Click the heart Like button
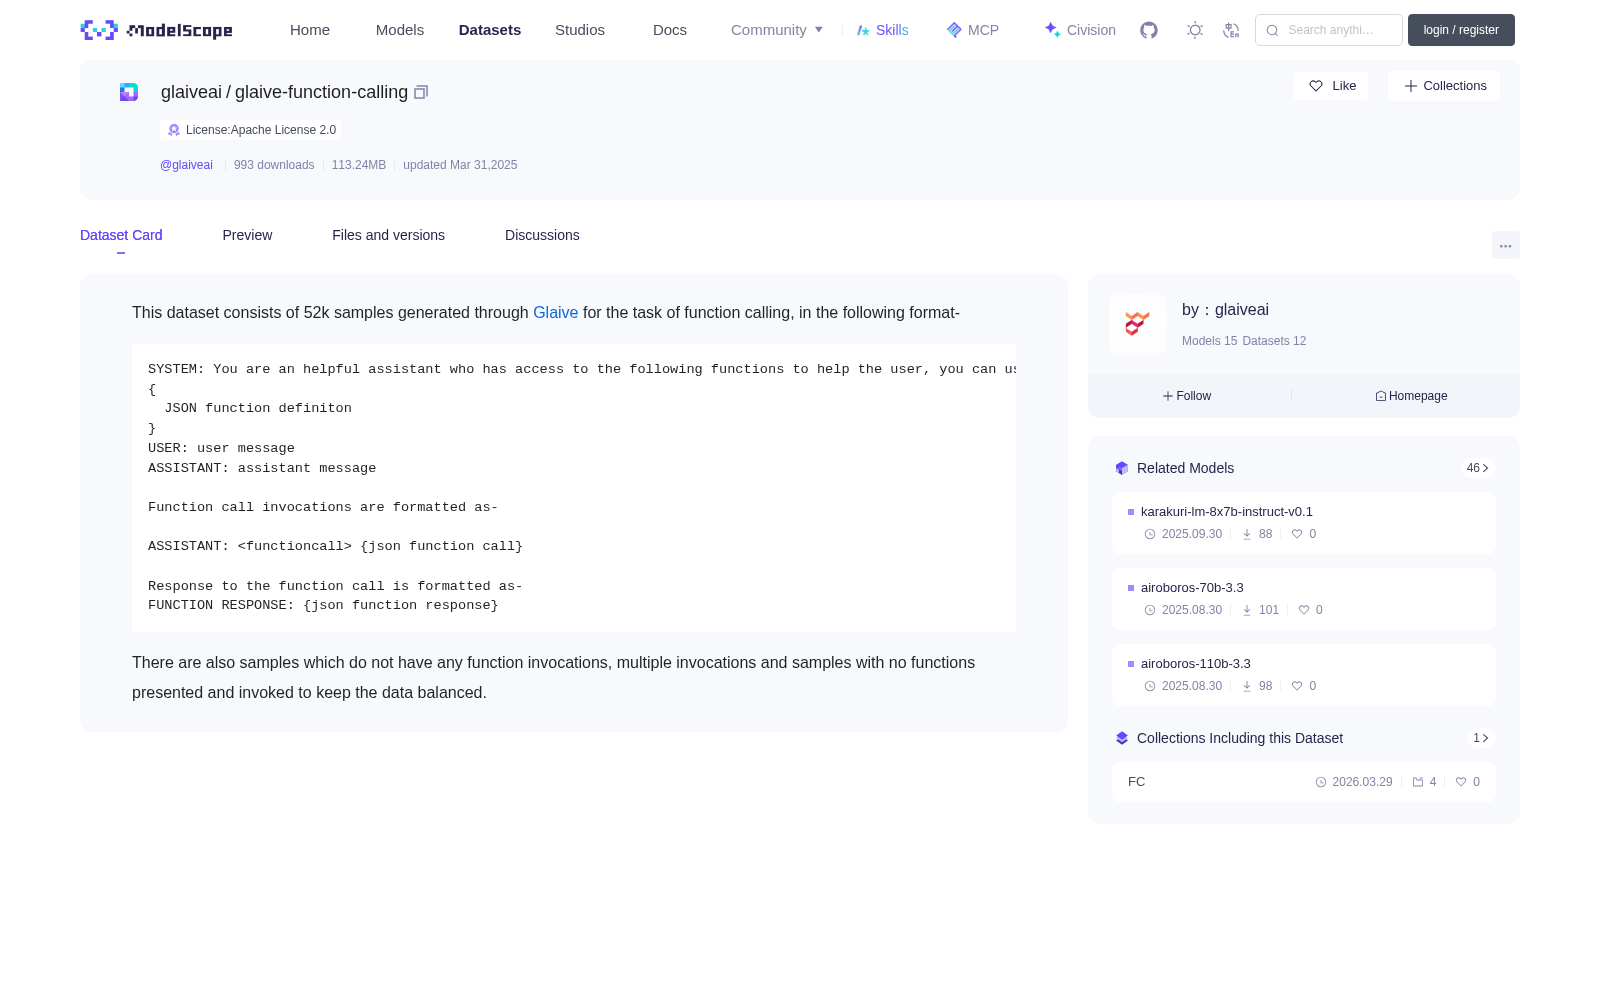Screen dimensions: 1600x1000 [x=1331, y=86]
